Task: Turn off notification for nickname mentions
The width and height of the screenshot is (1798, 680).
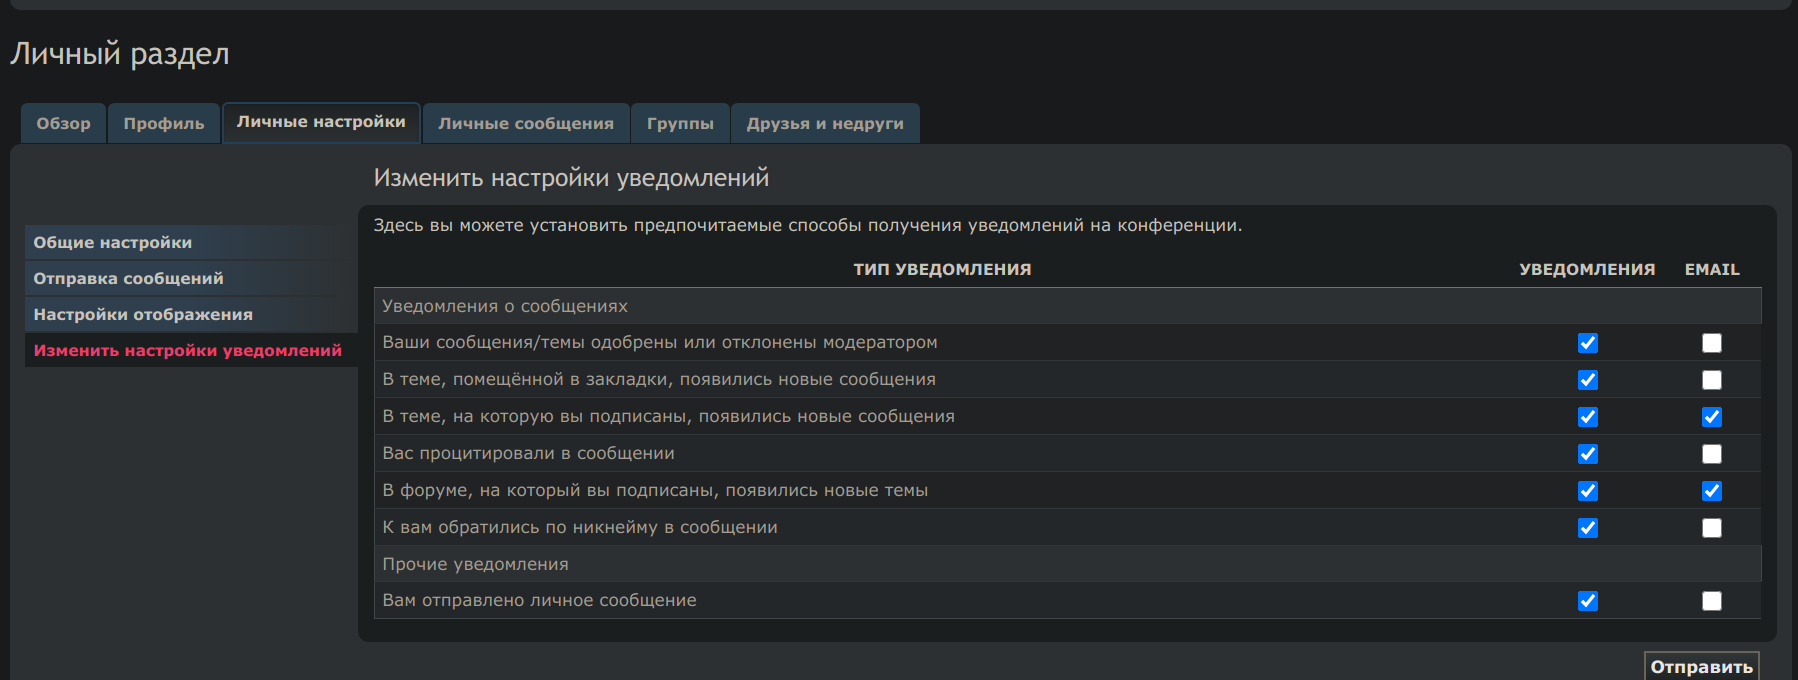Action: pos(1588,528)
